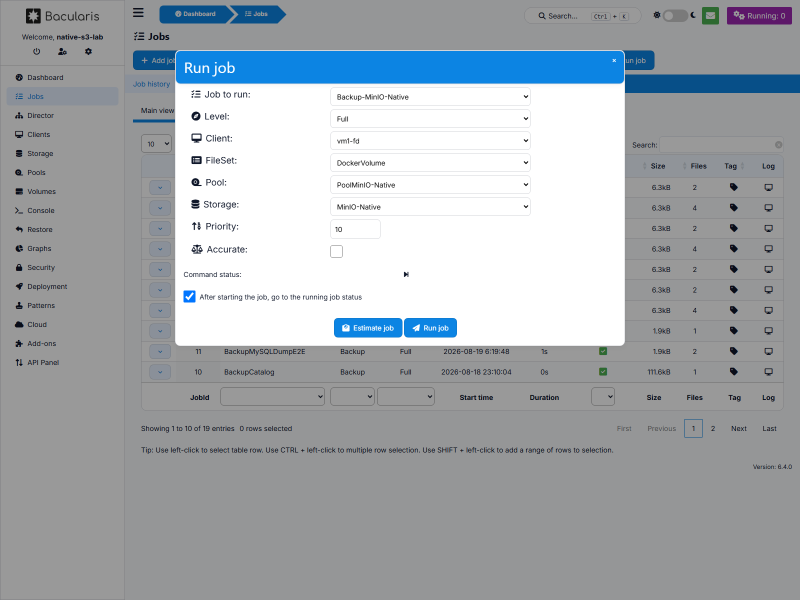This screenshot has width=800, height=600.
Task: Select the Main view tab
Action: click(x=157, y=111)
